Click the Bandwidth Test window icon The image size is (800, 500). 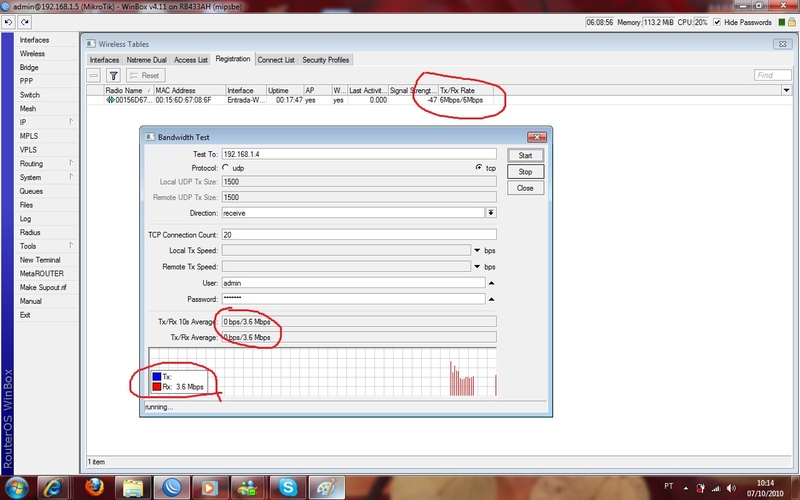150,137
